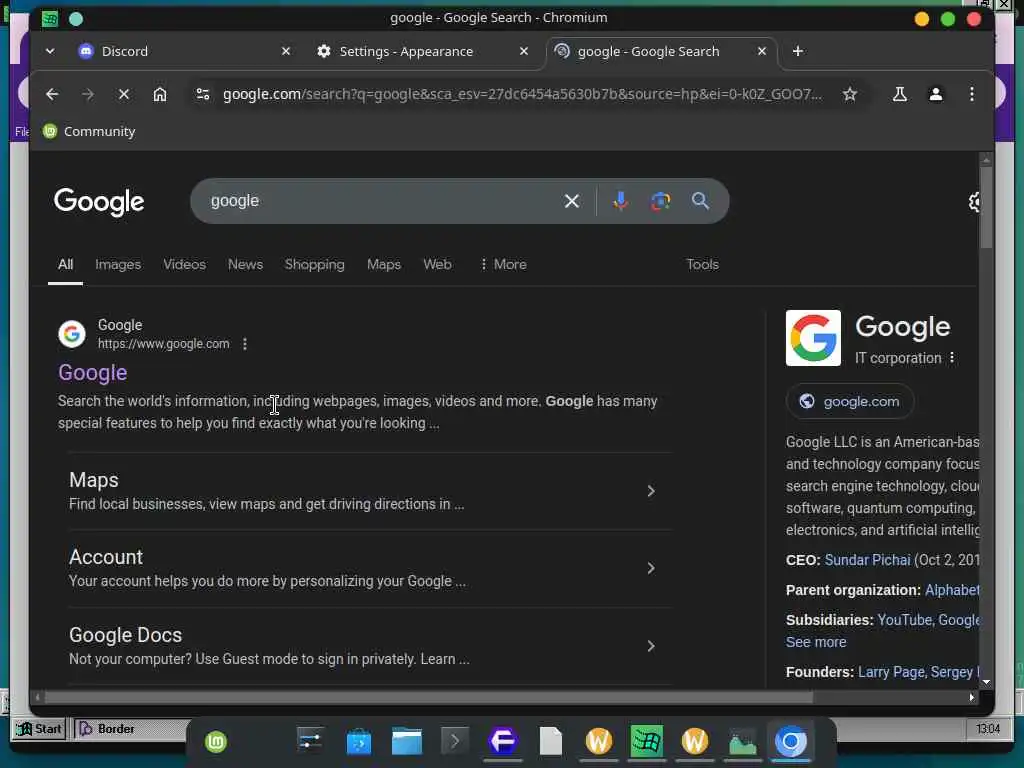This screenshot has height=768, width=1024.
Task: Open search Tools options
Action: click(x=702, y=264)
